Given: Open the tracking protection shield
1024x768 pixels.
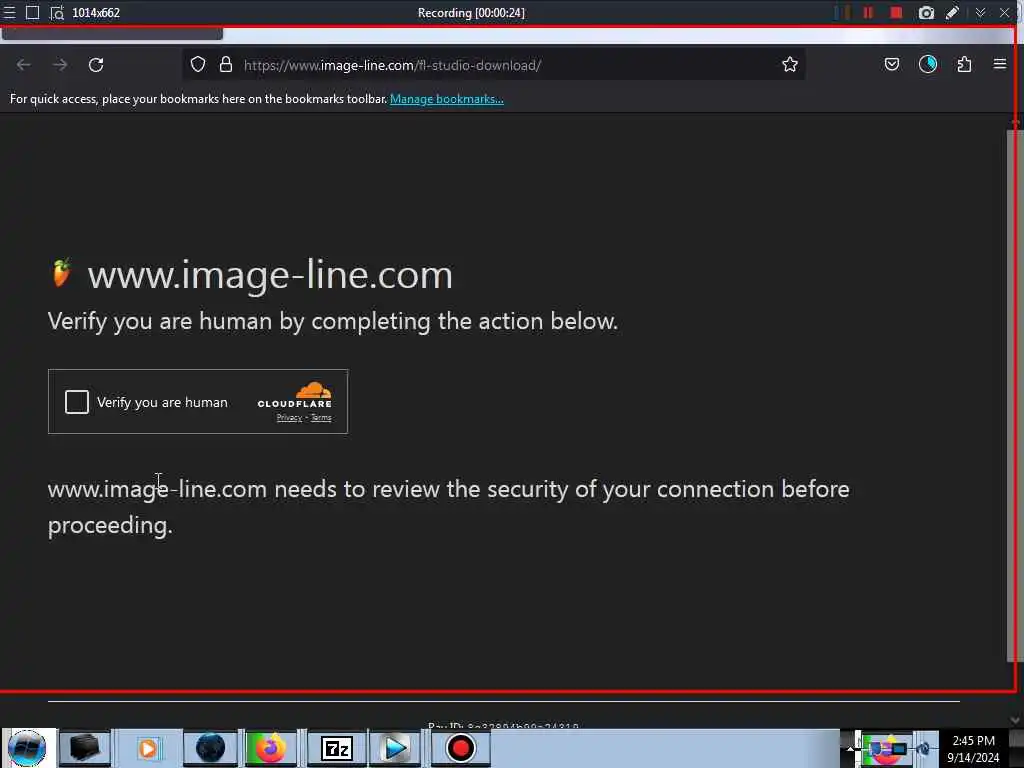Looking at the screenshot, I should [198, 64].
